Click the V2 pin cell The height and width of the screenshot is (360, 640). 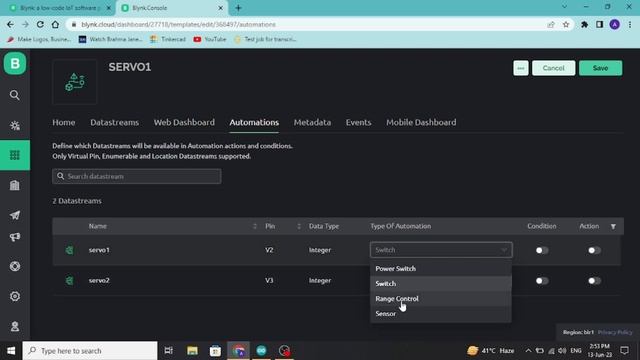[x=269, y=250]
